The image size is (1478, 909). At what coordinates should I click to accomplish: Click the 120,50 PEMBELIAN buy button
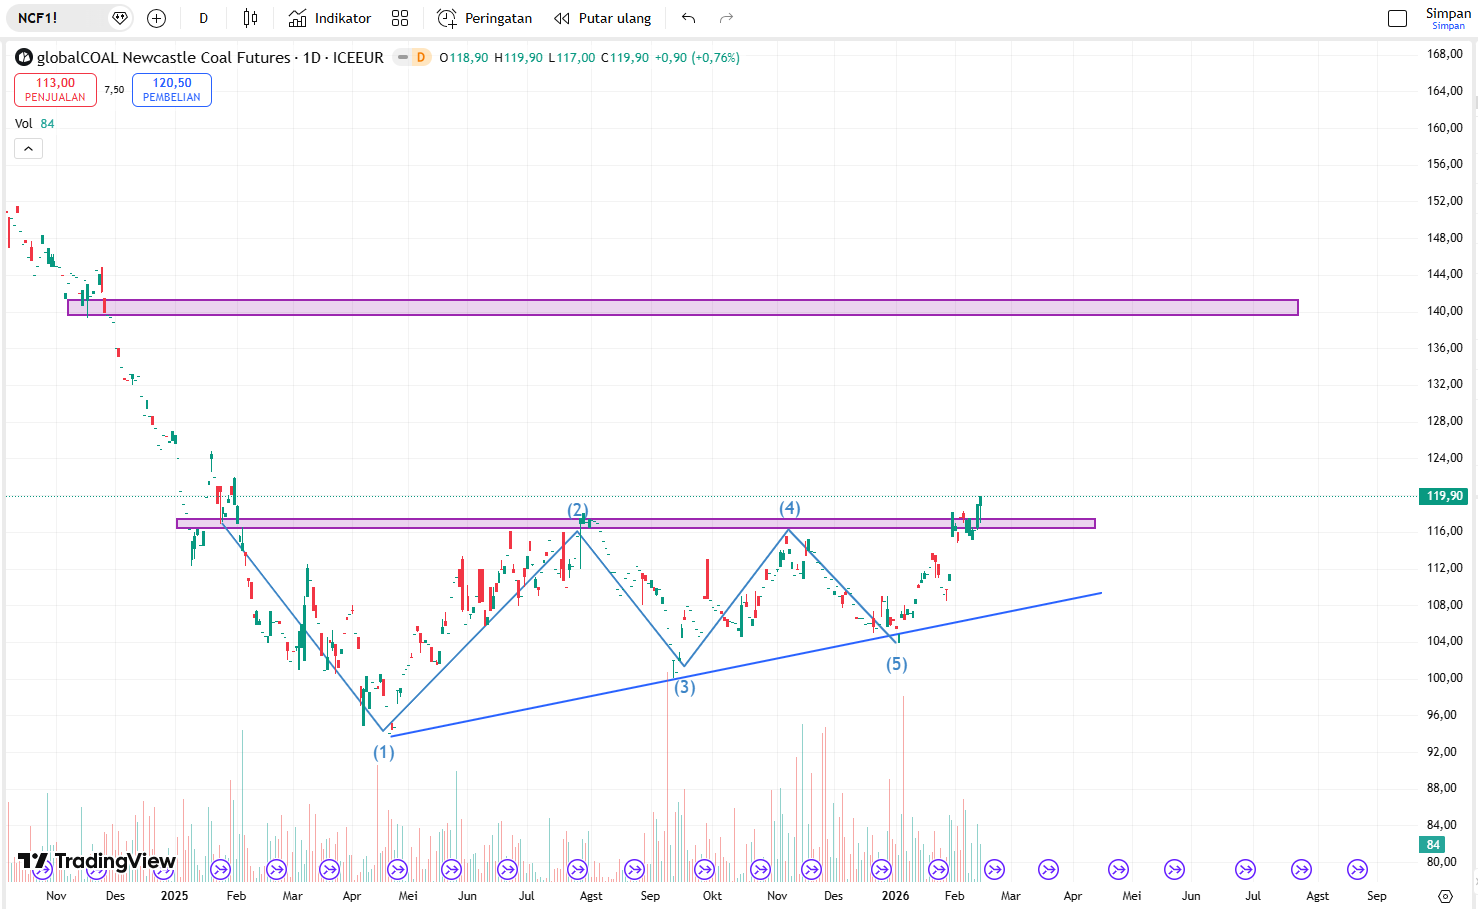coord(172,90)
